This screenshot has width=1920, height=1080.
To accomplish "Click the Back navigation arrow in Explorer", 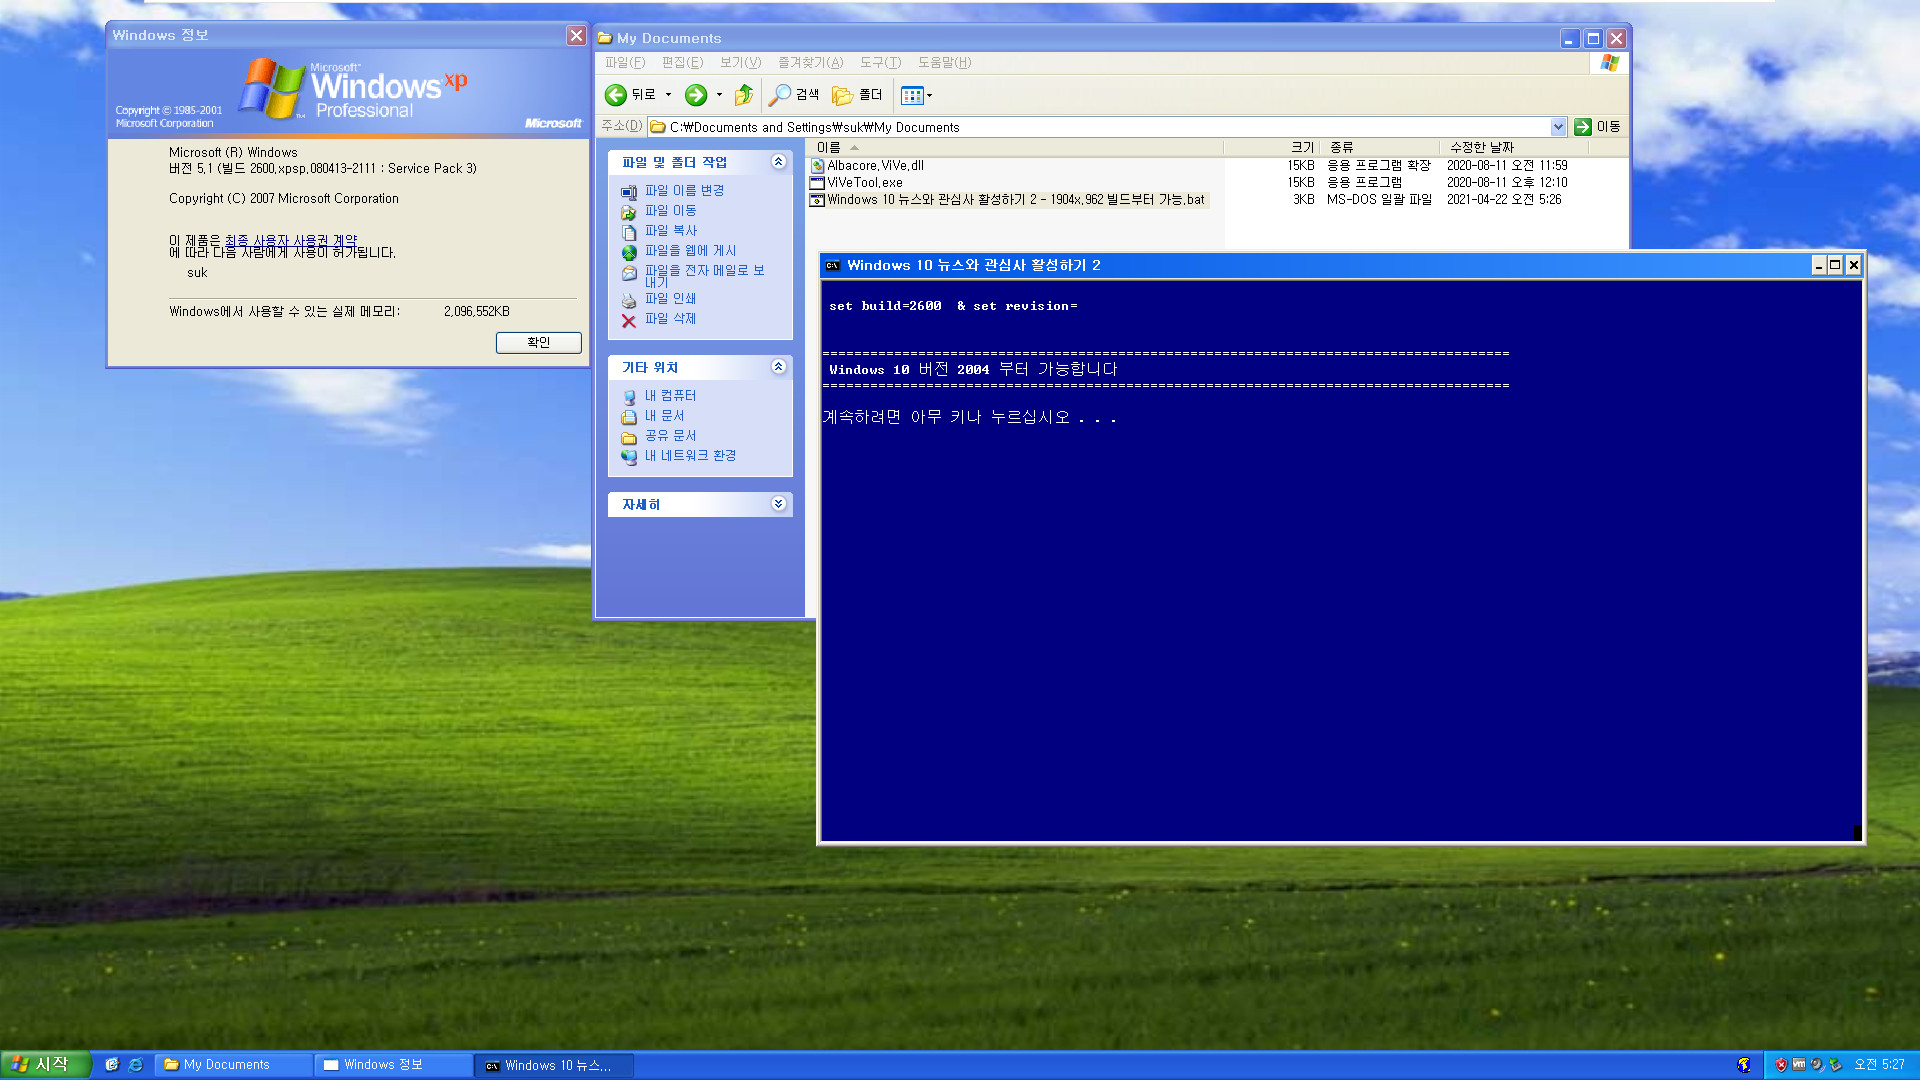I will (x=617, y=94).
